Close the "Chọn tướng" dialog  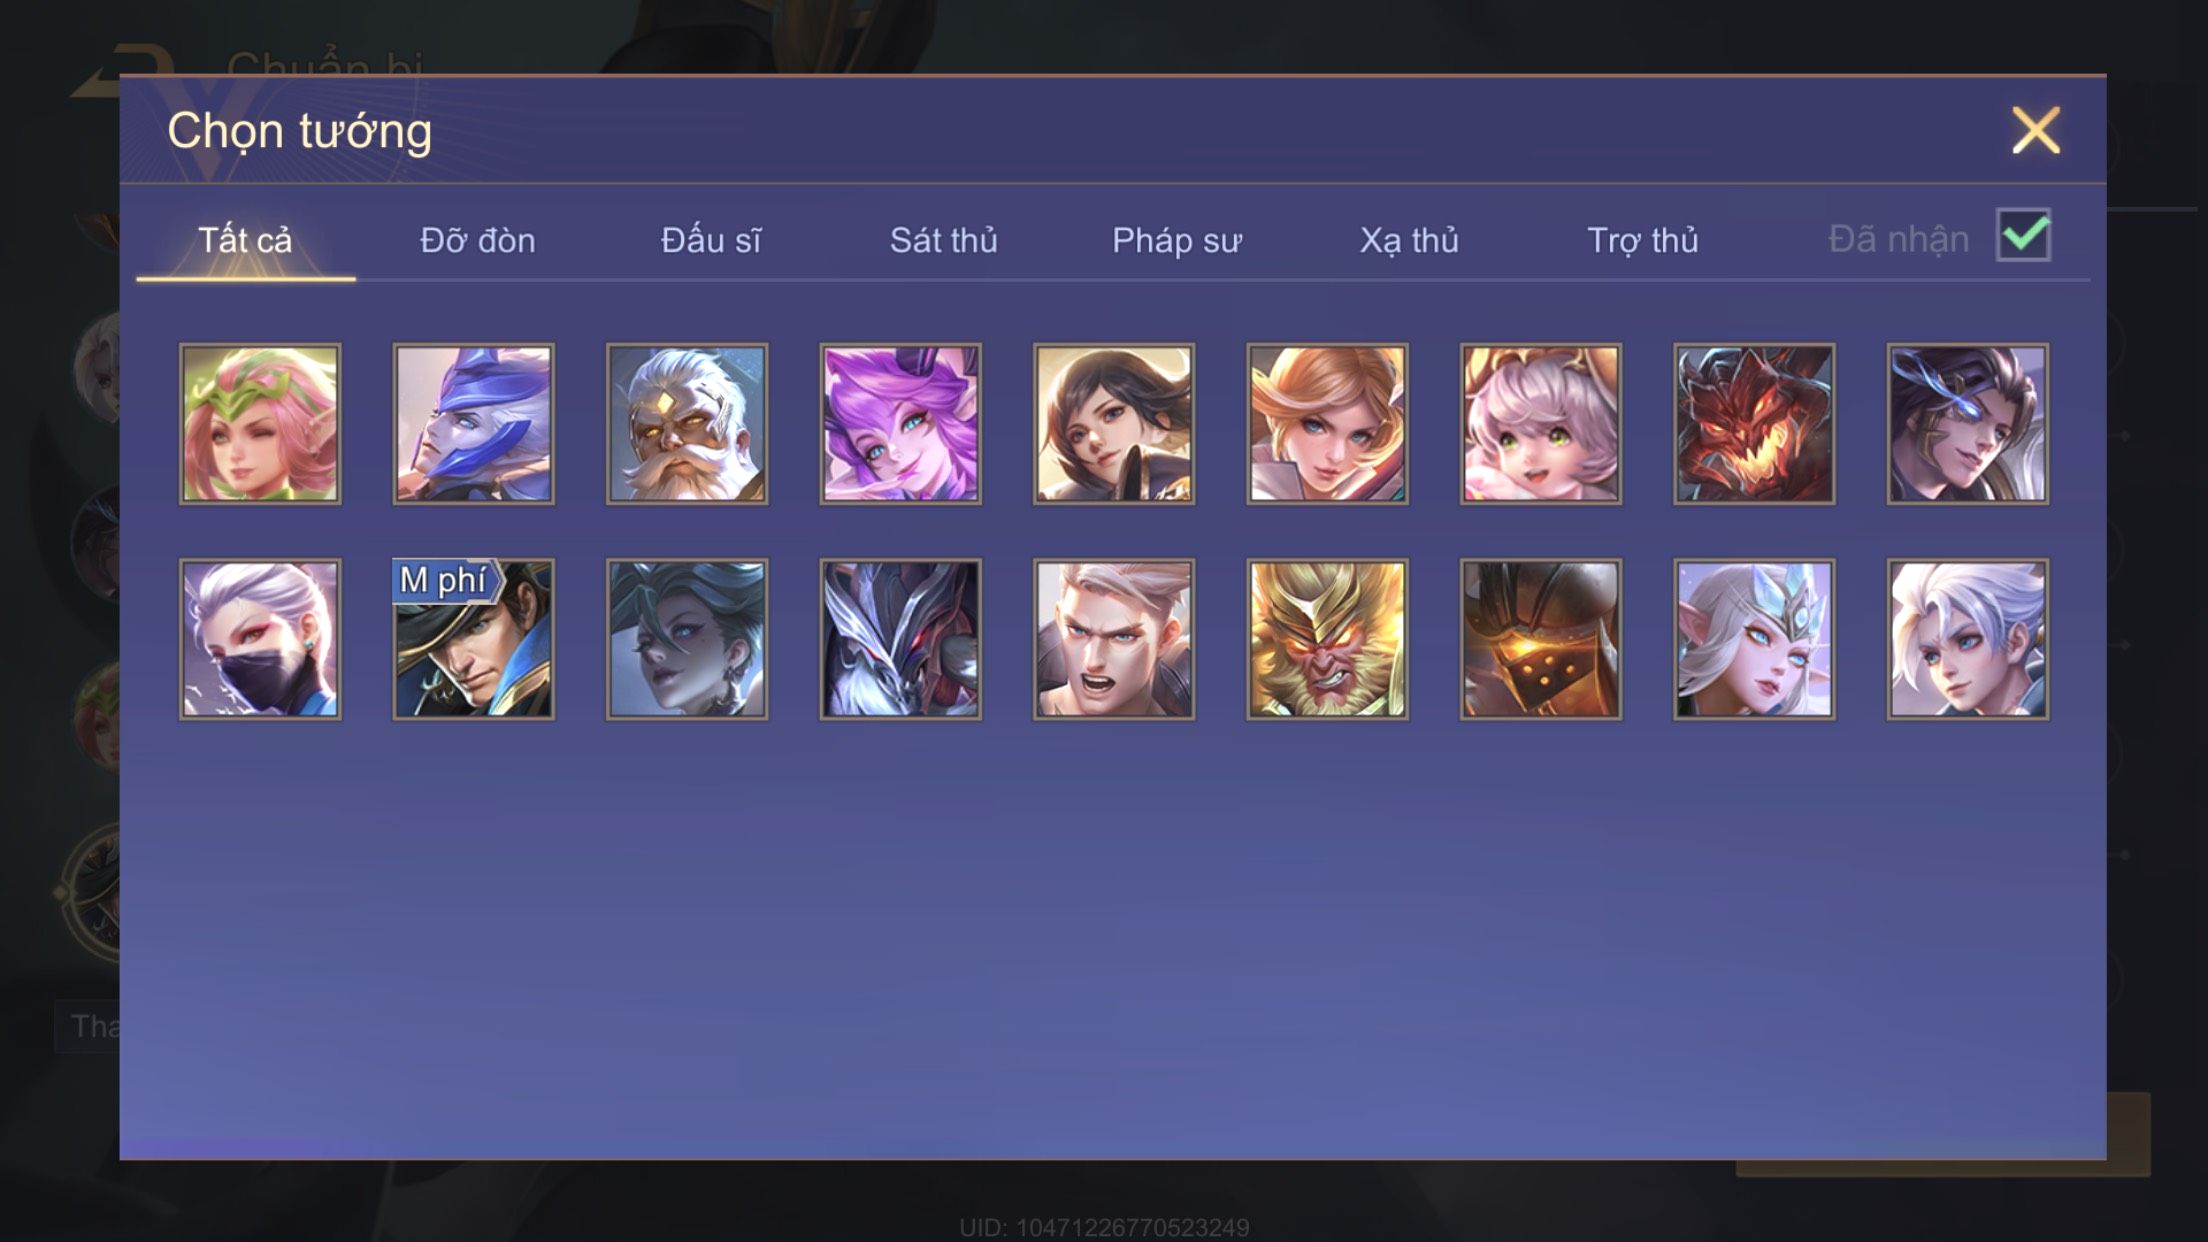coord(2036,131)
